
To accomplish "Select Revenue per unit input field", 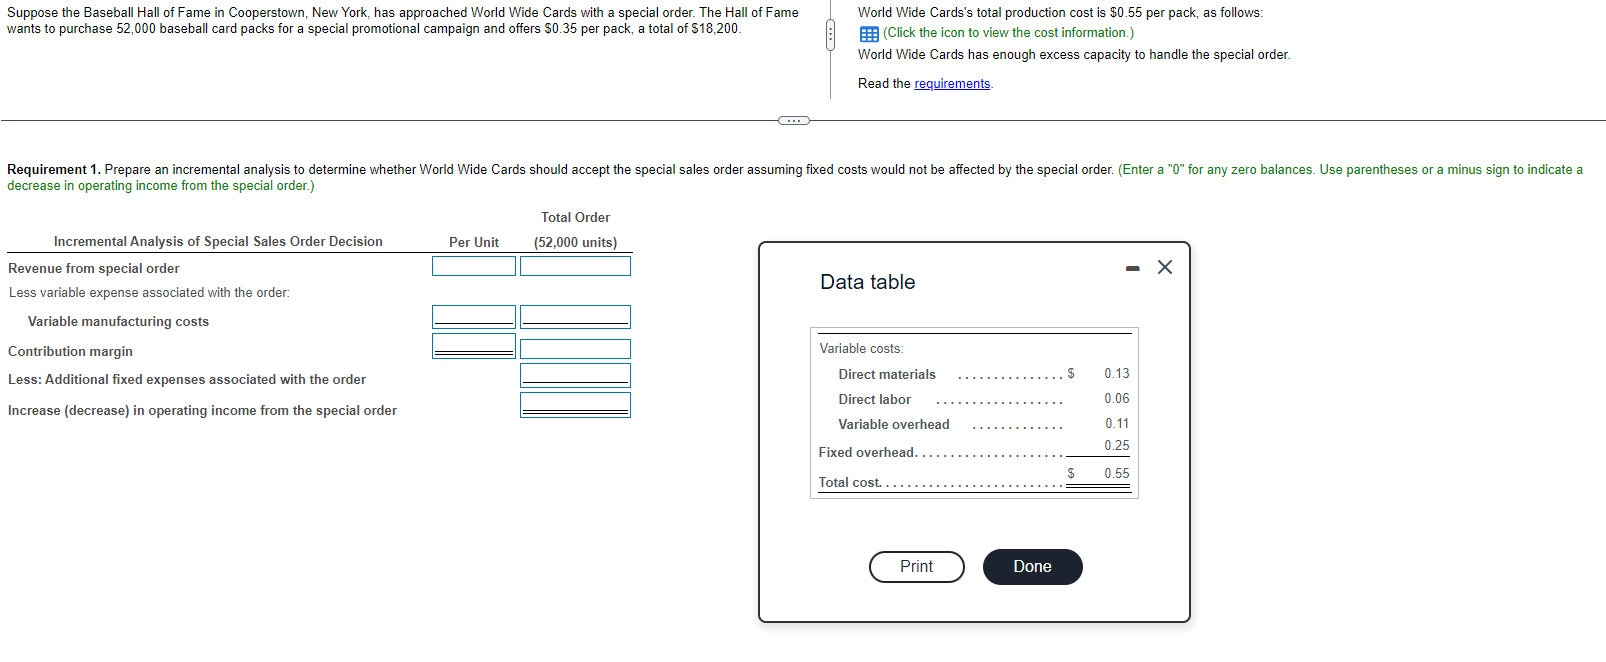I will (x=474, y=266).
